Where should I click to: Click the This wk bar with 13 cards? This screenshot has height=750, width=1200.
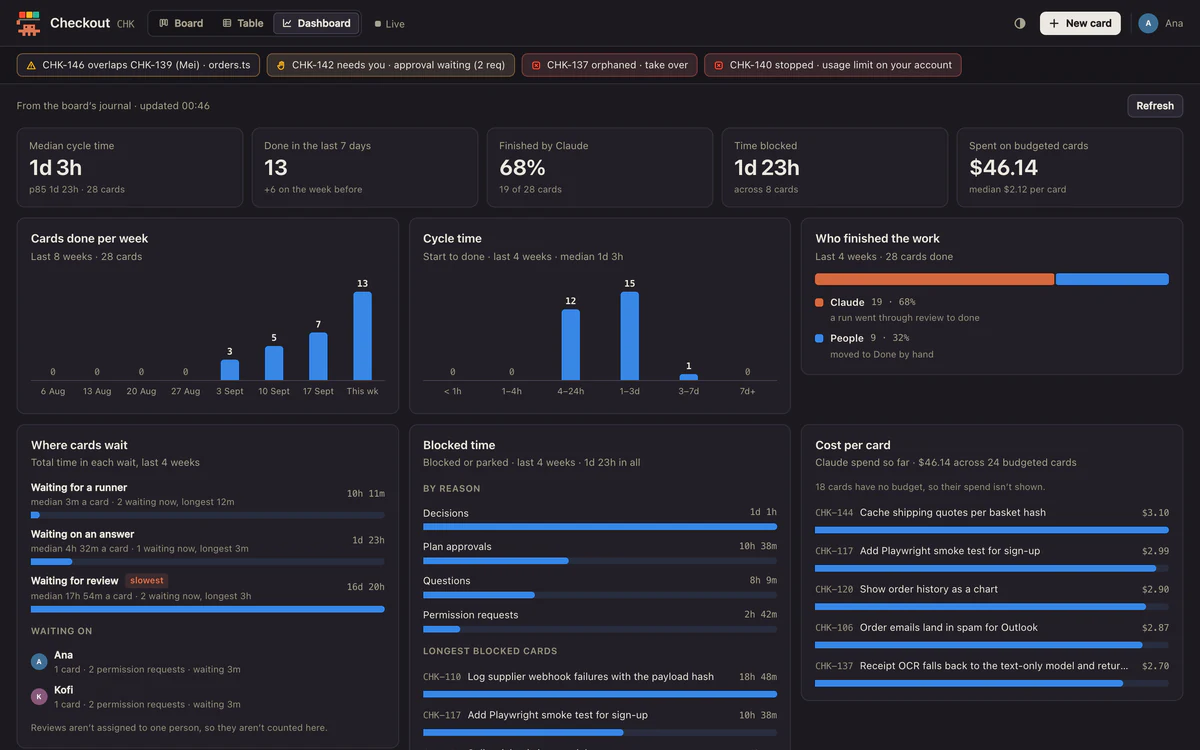362,336
